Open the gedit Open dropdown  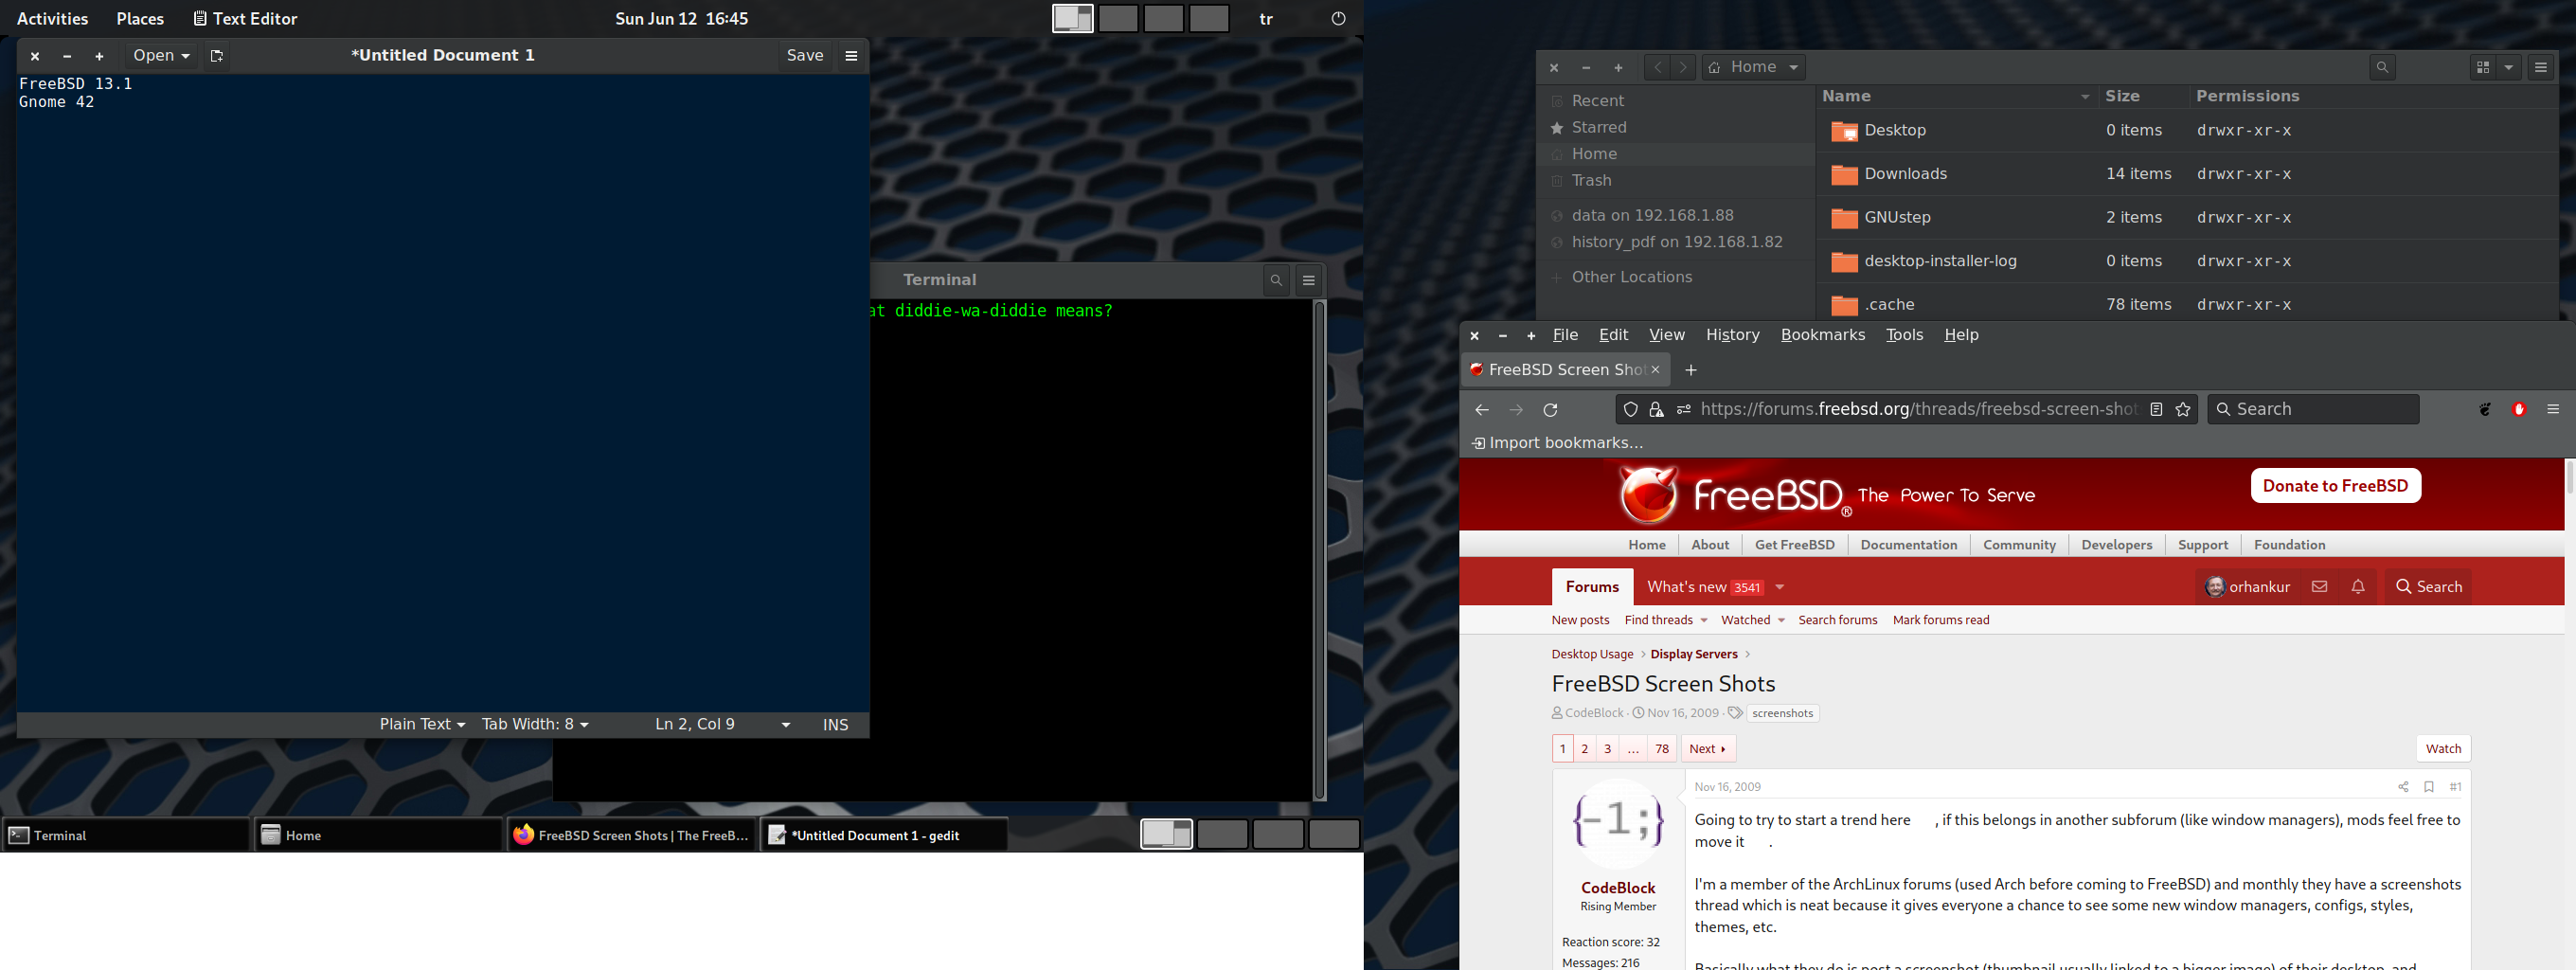tap(161, 56)
